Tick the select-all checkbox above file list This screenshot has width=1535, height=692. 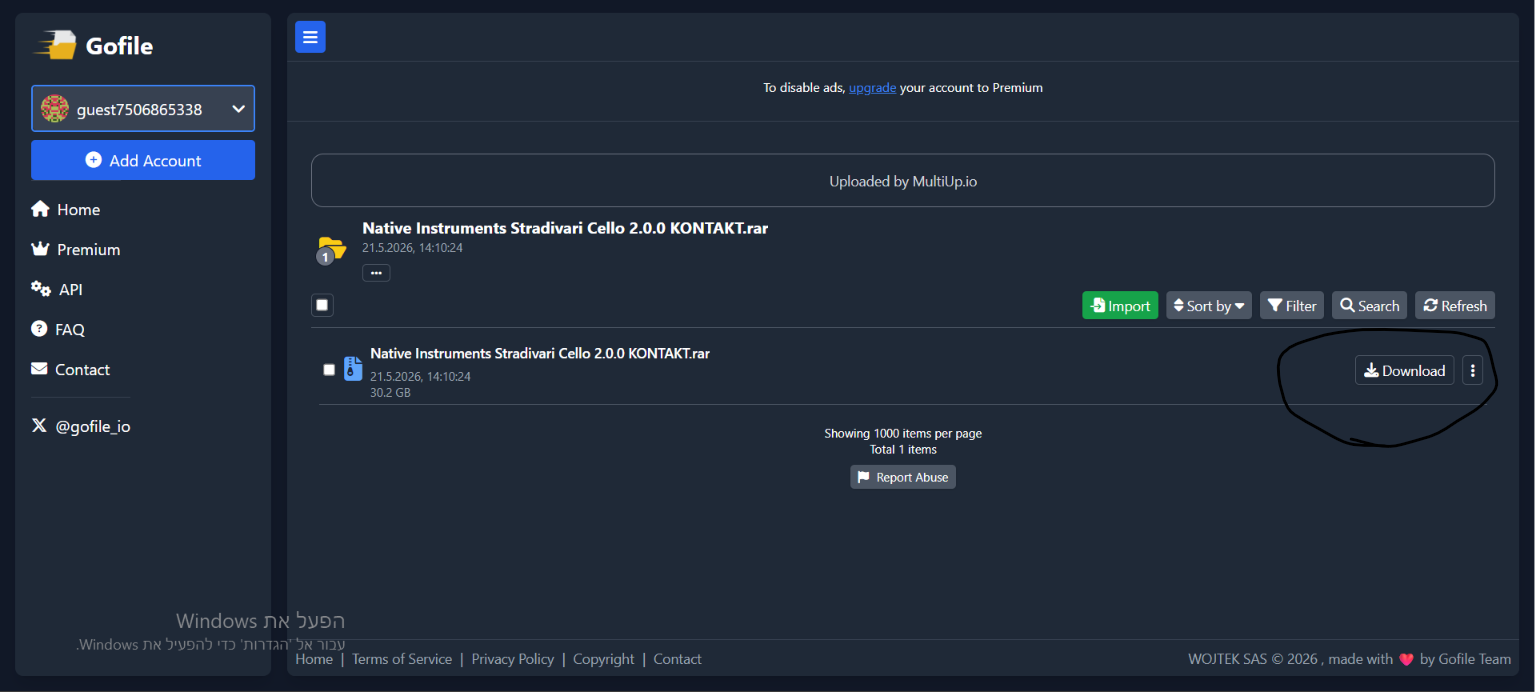pos(322,305)
